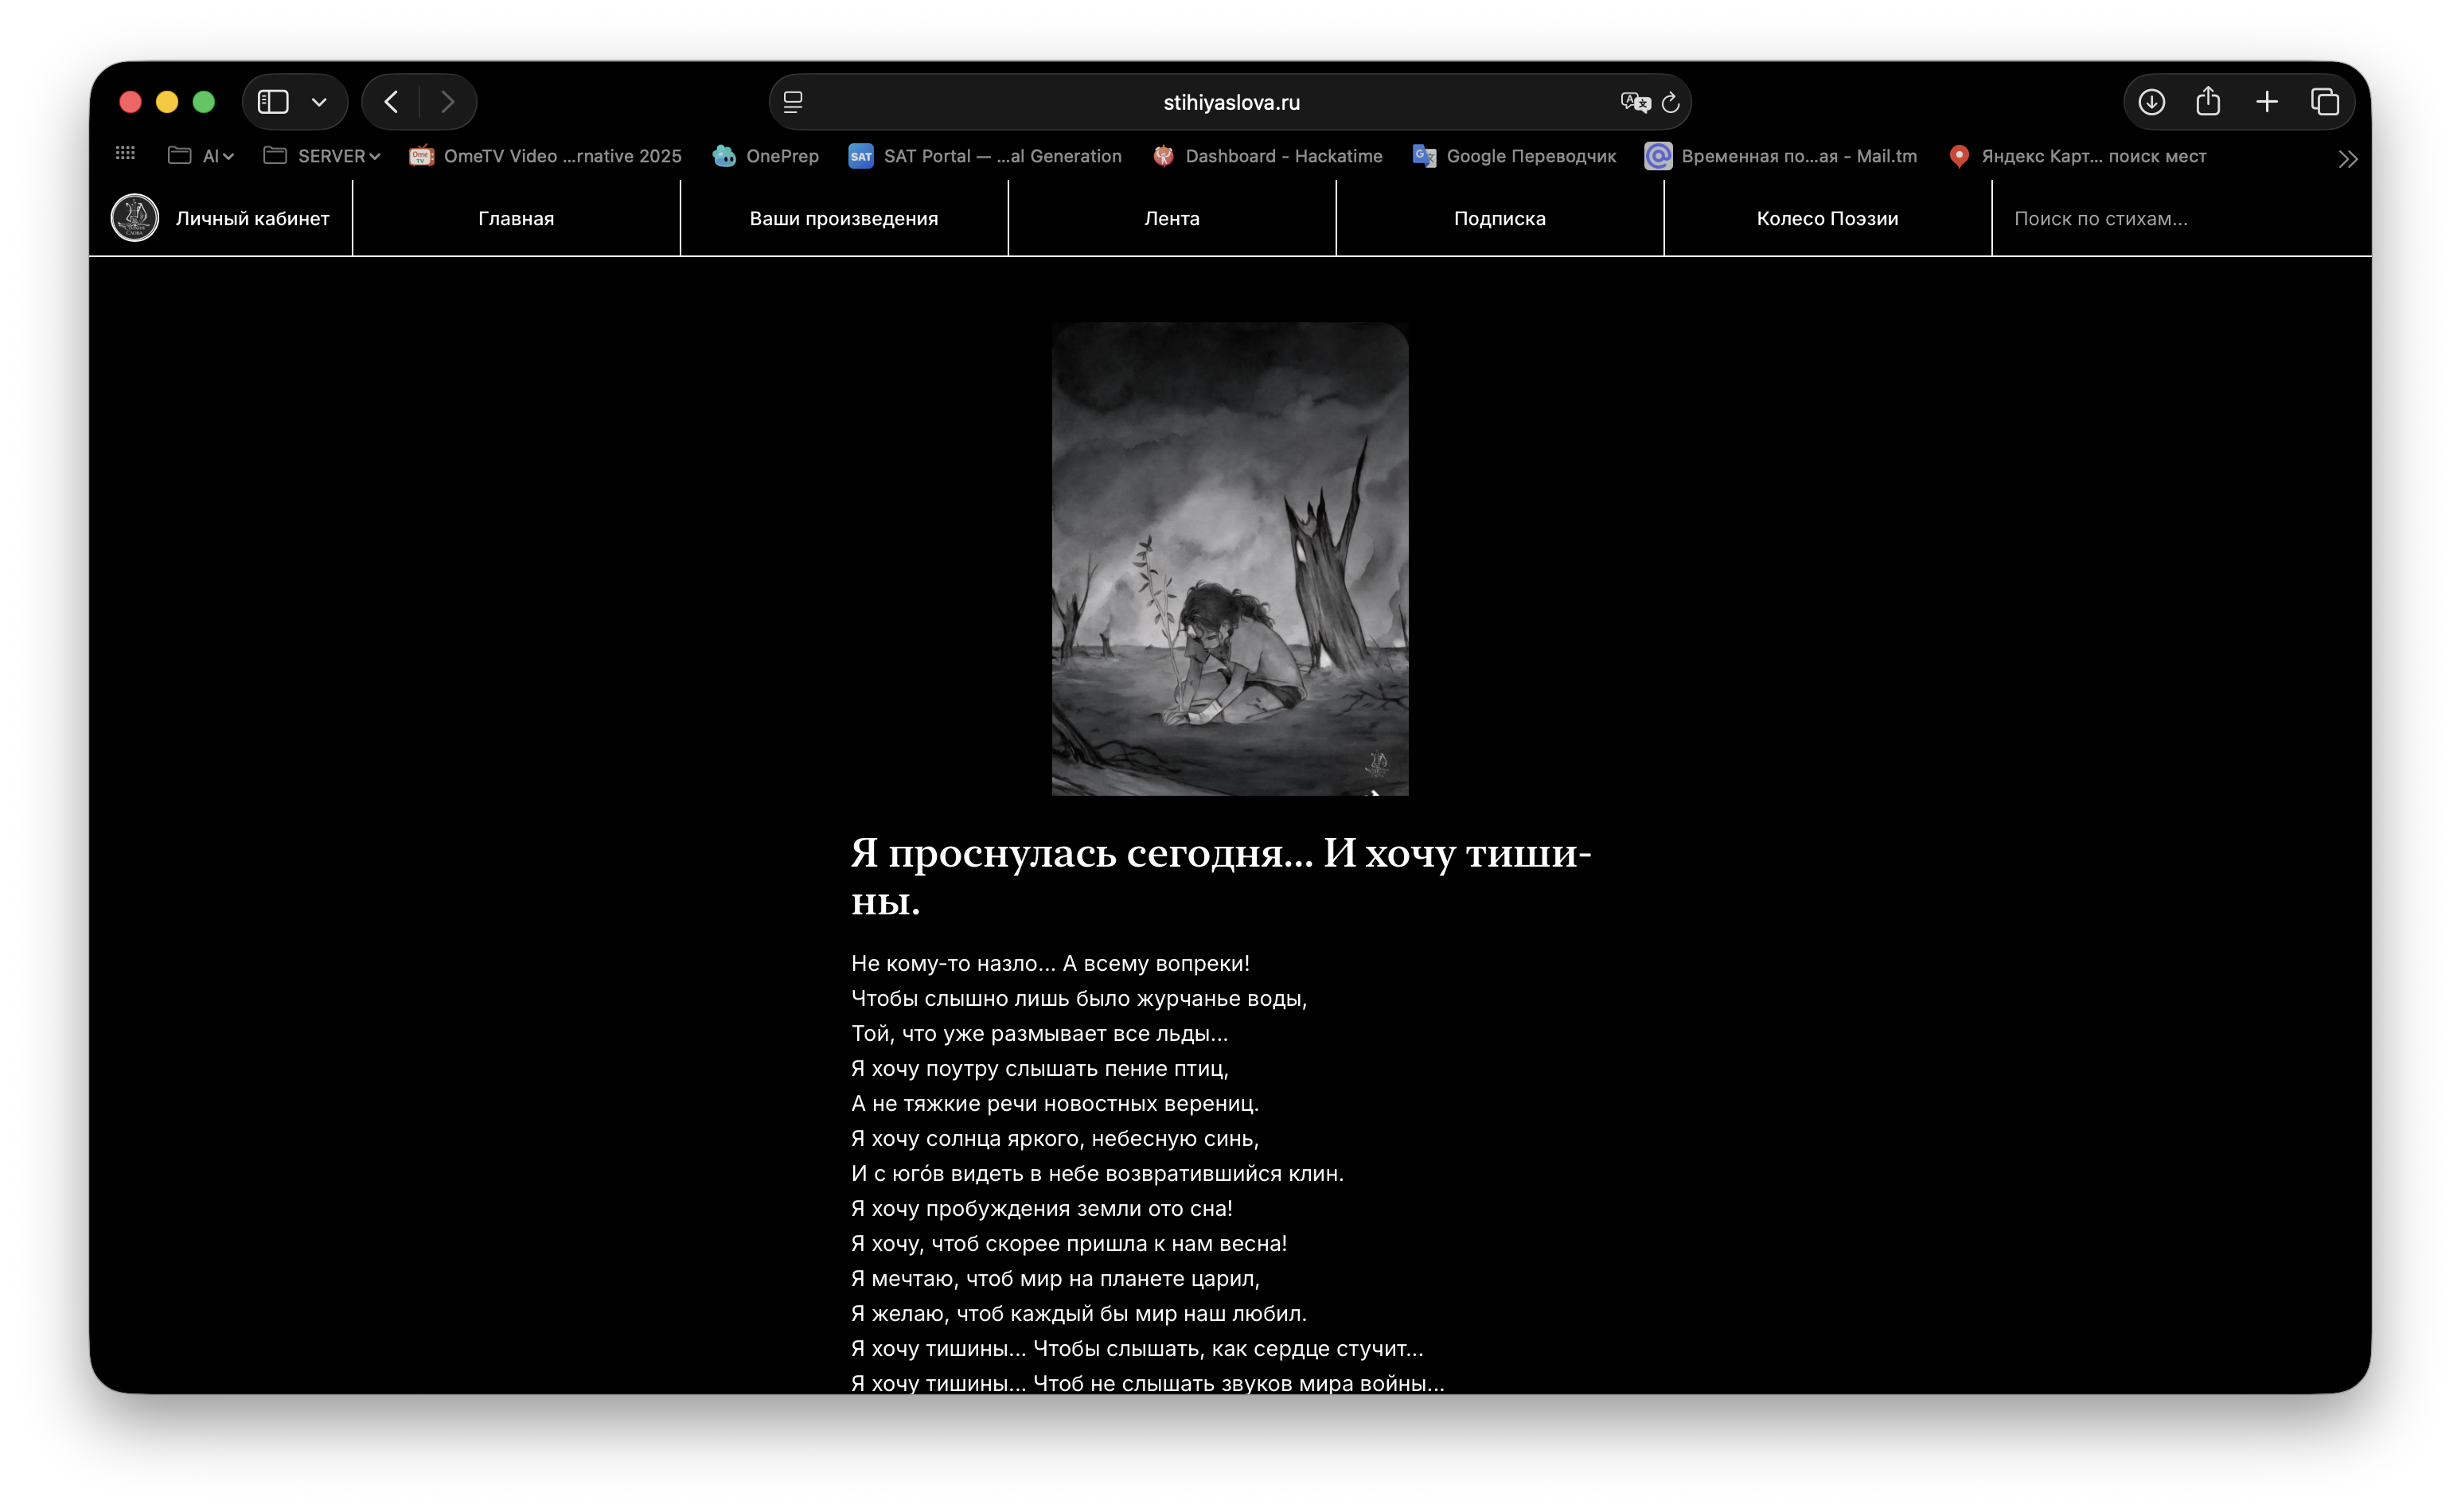Open the Колесо Поэзии tab
The image size is (2461, 1512).
(x=1826, y=218)
